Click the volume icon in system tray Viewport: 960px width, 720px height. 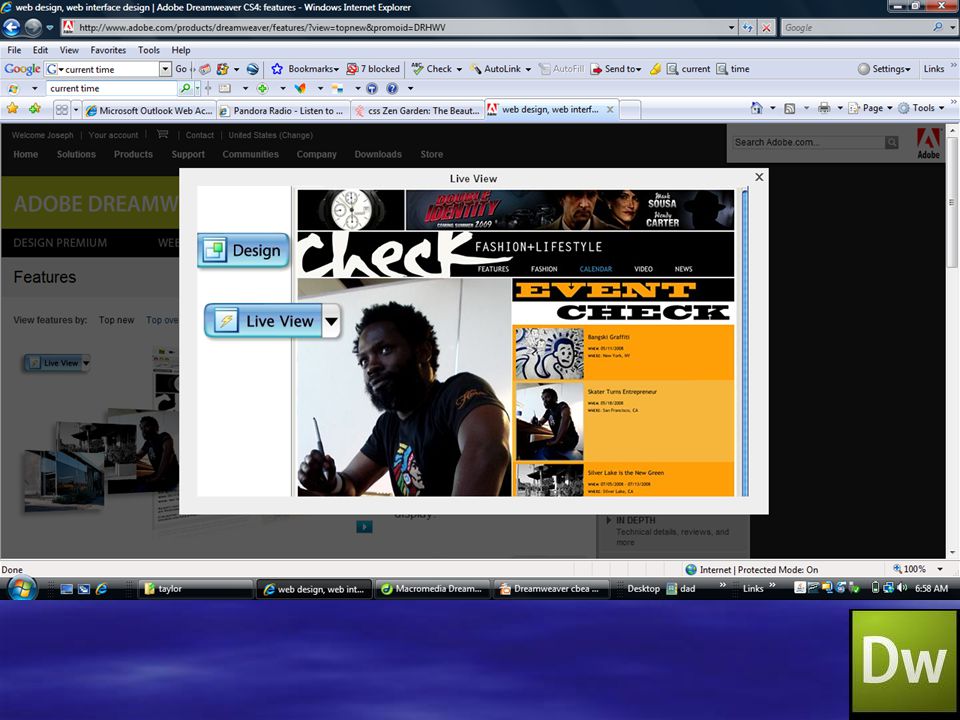(x=901, y=588)
